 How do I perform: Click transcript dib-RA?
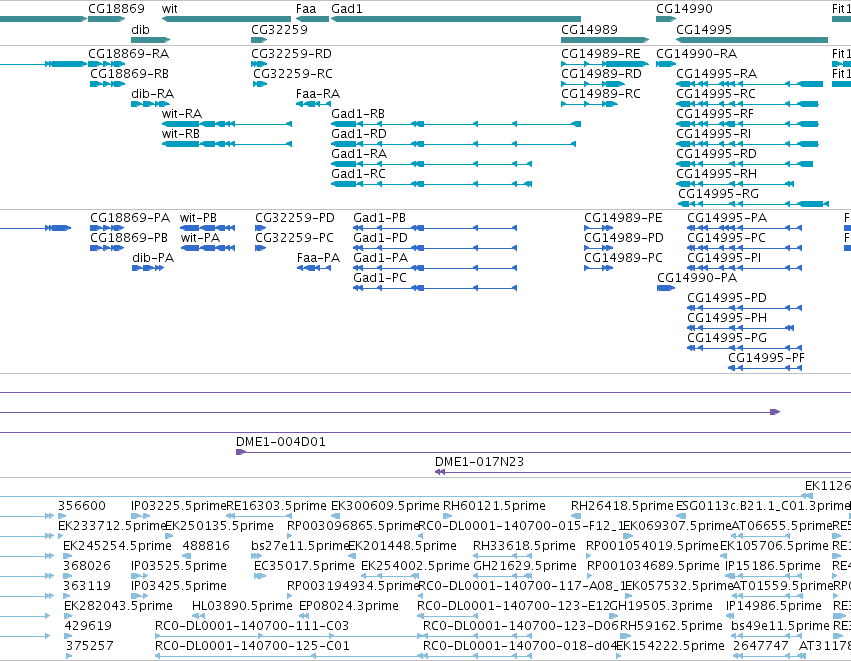150,104
